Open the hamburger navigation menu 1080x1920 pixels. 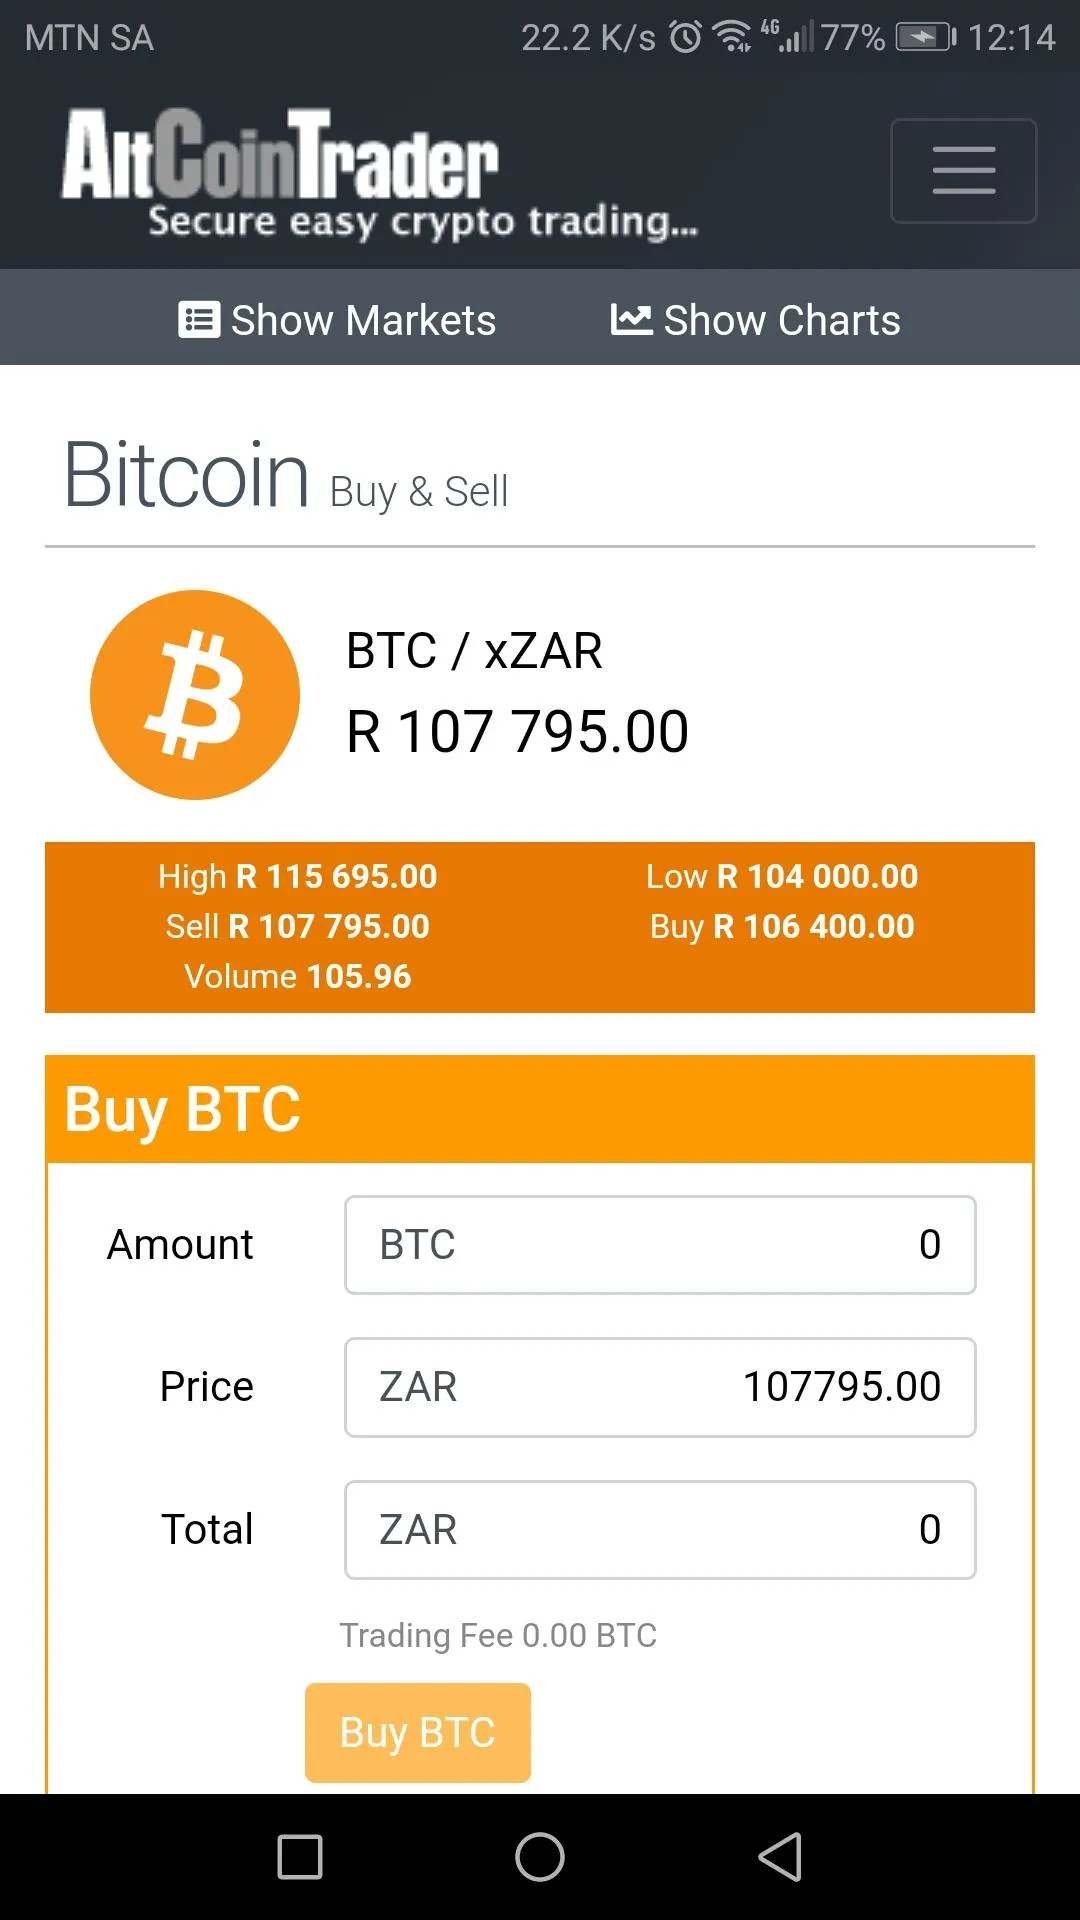(x=963, y=170)
